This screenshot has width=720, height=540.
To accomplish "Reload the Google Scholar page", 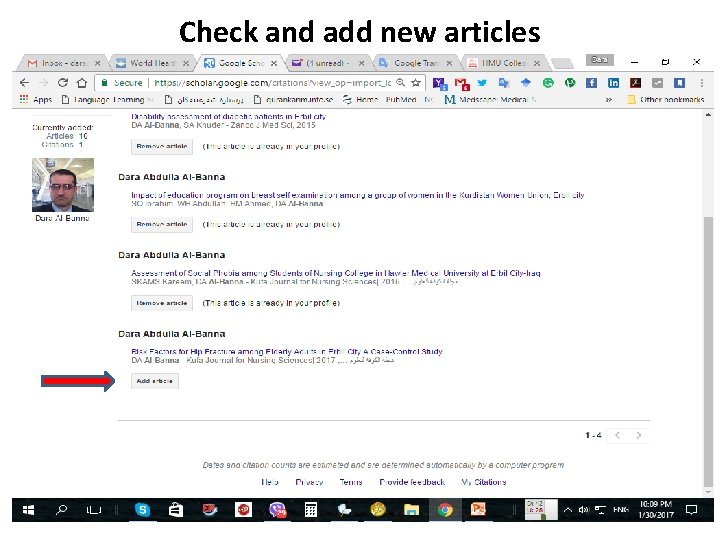I will pos(63,83).
